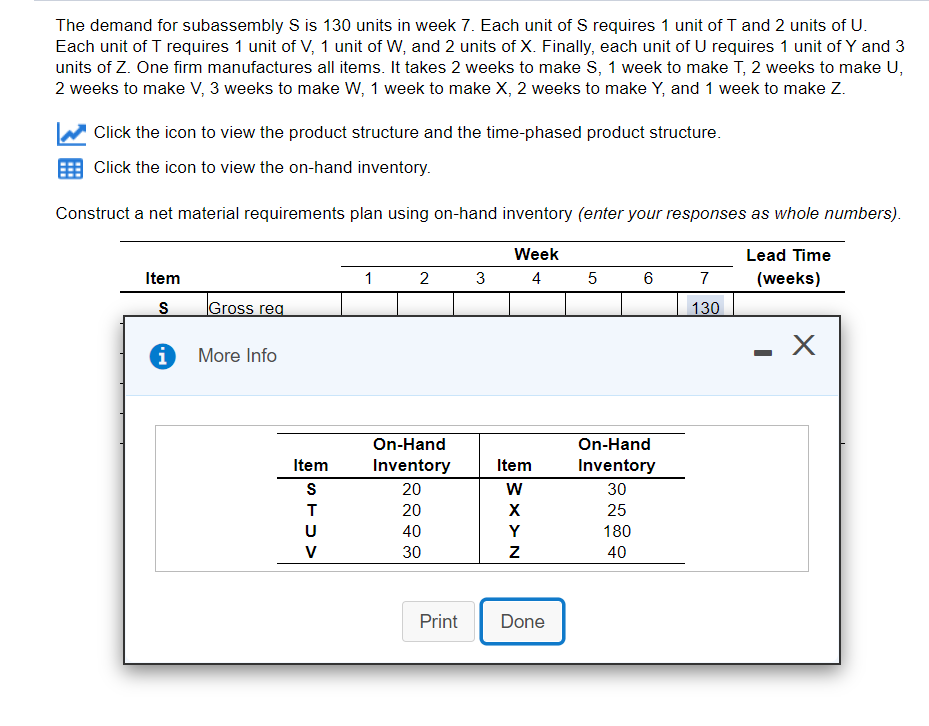Click item W inventory value 30
Viewport: 929px width, 726px height.
click(616, 489)
